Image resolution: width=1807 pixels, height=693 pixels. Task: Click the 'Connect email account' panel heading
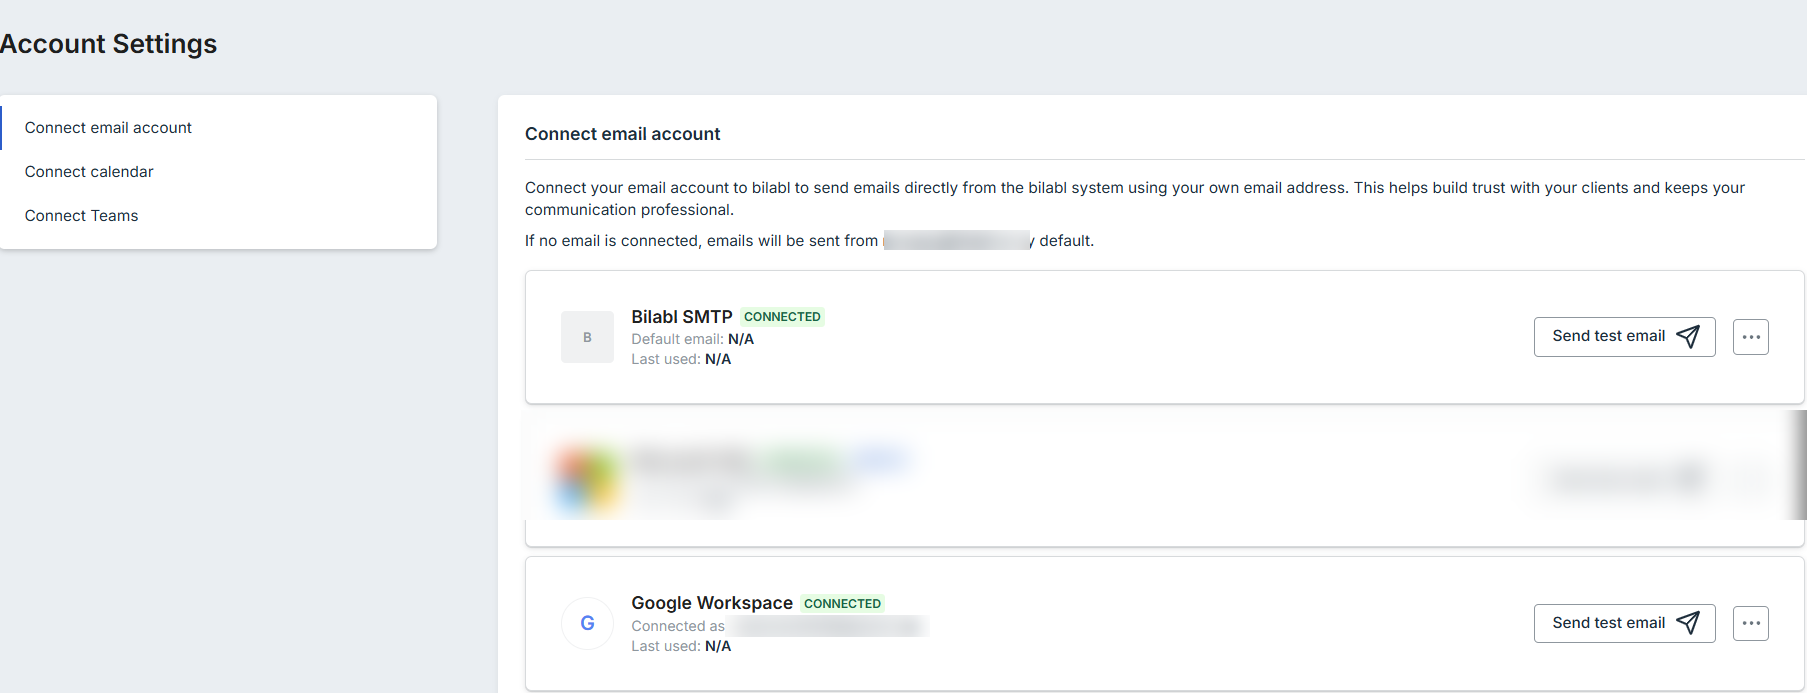click(x=622, y=134)
